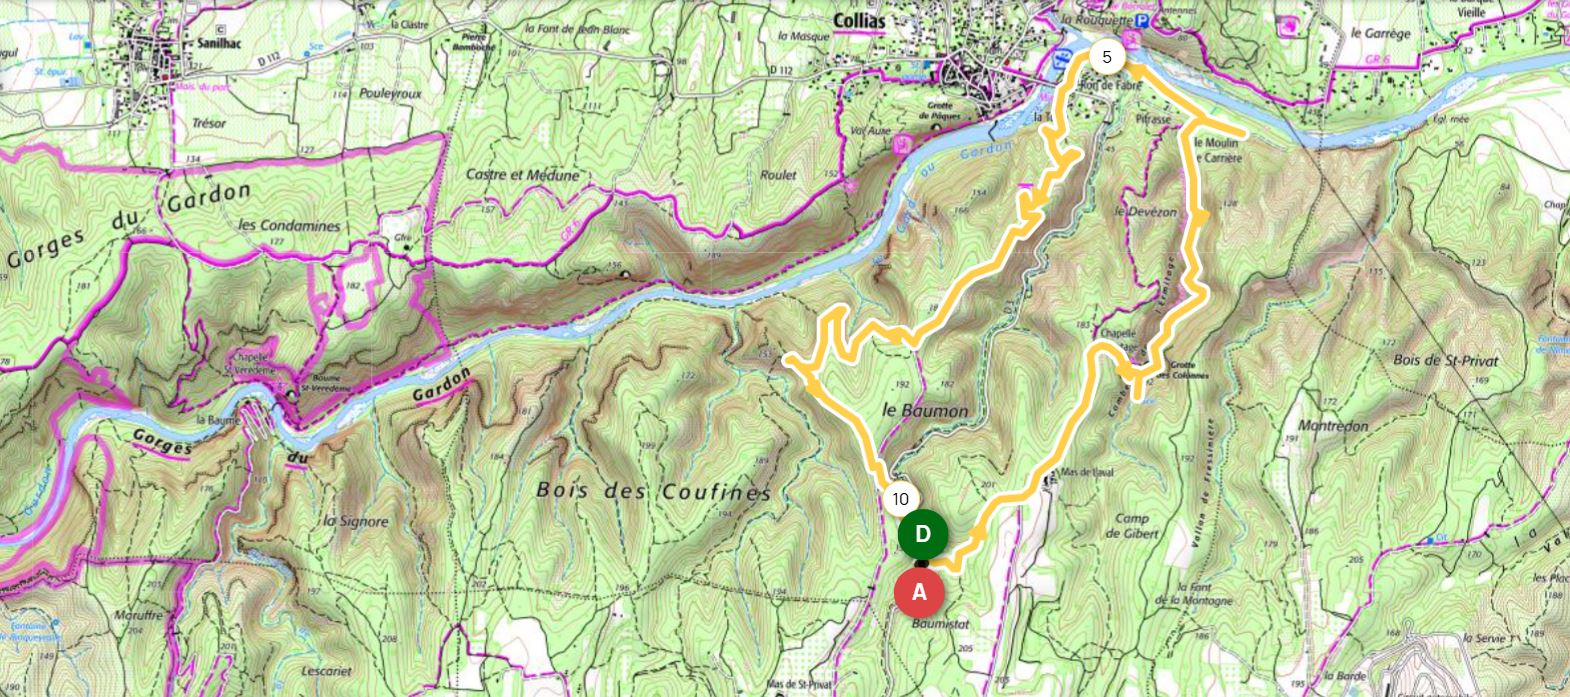Click the Bois des Coufines label
The image size is (1570, 697).
point(654,491)
